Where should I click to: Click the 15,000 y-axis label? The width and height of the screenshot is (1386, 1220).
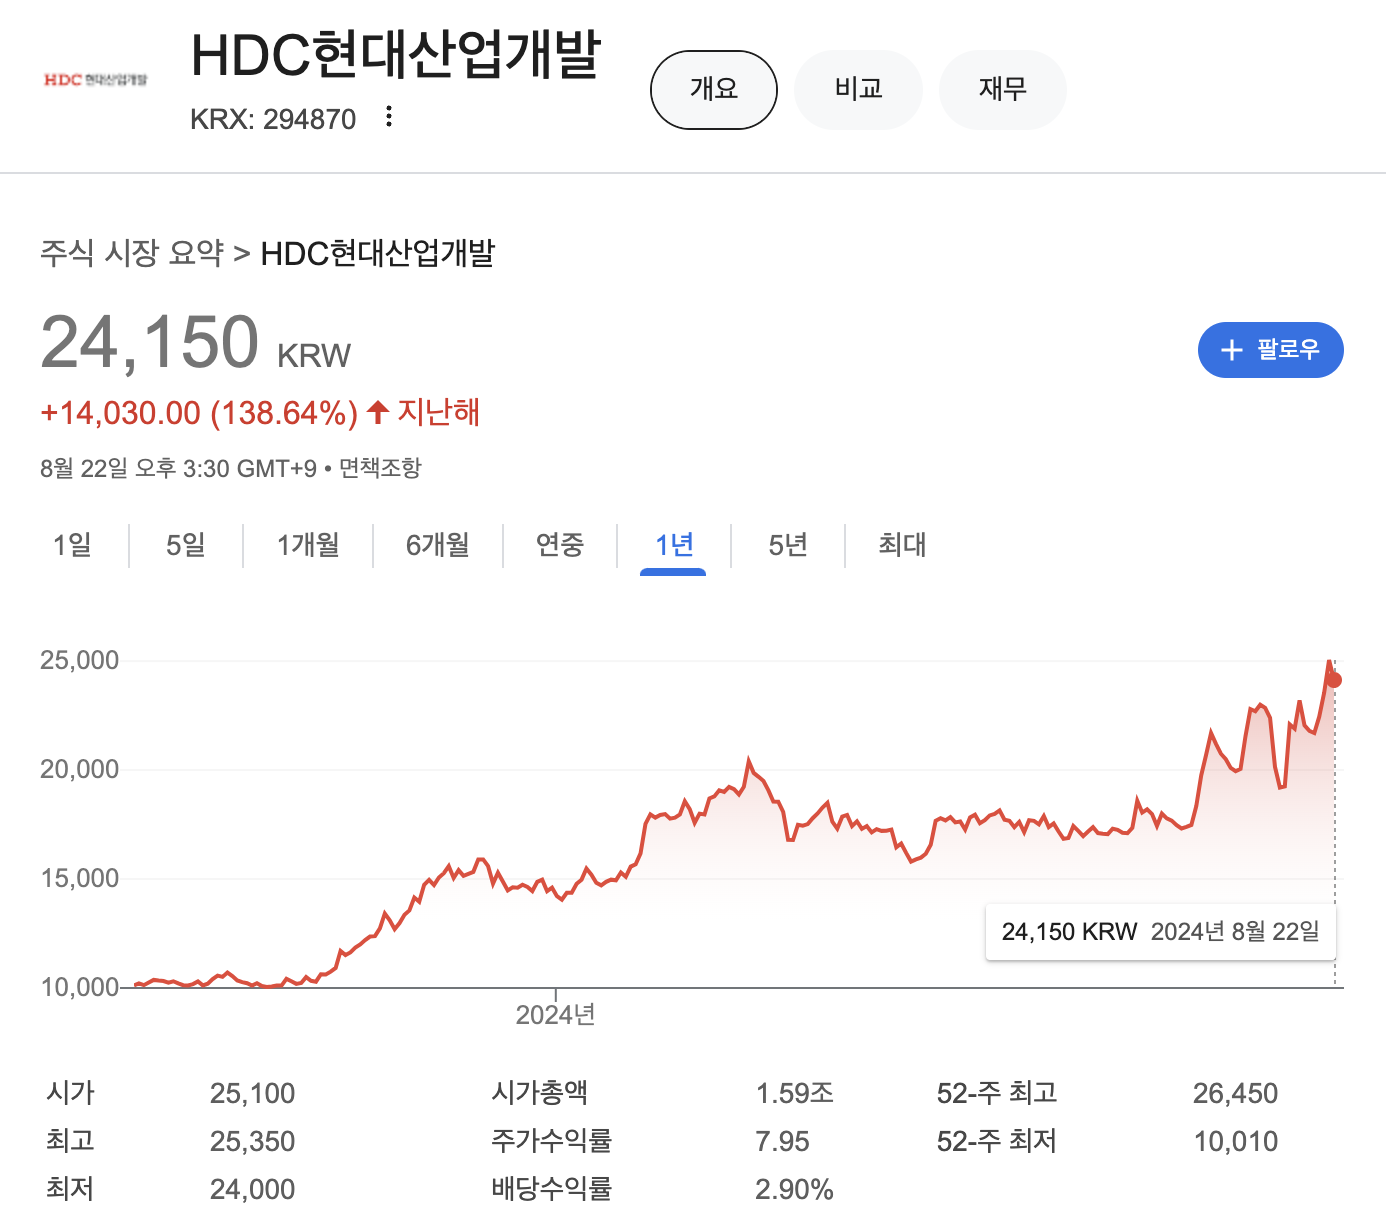point(79,878)
